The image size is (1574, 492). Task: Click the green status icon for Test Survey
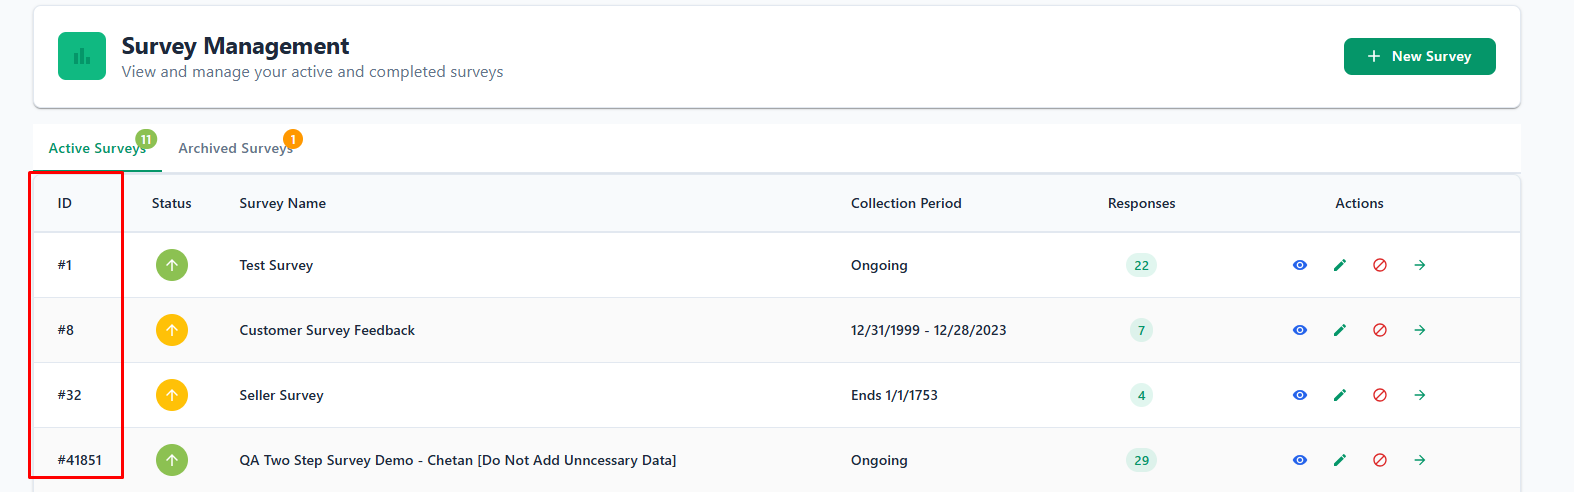[x=171, y=265]
